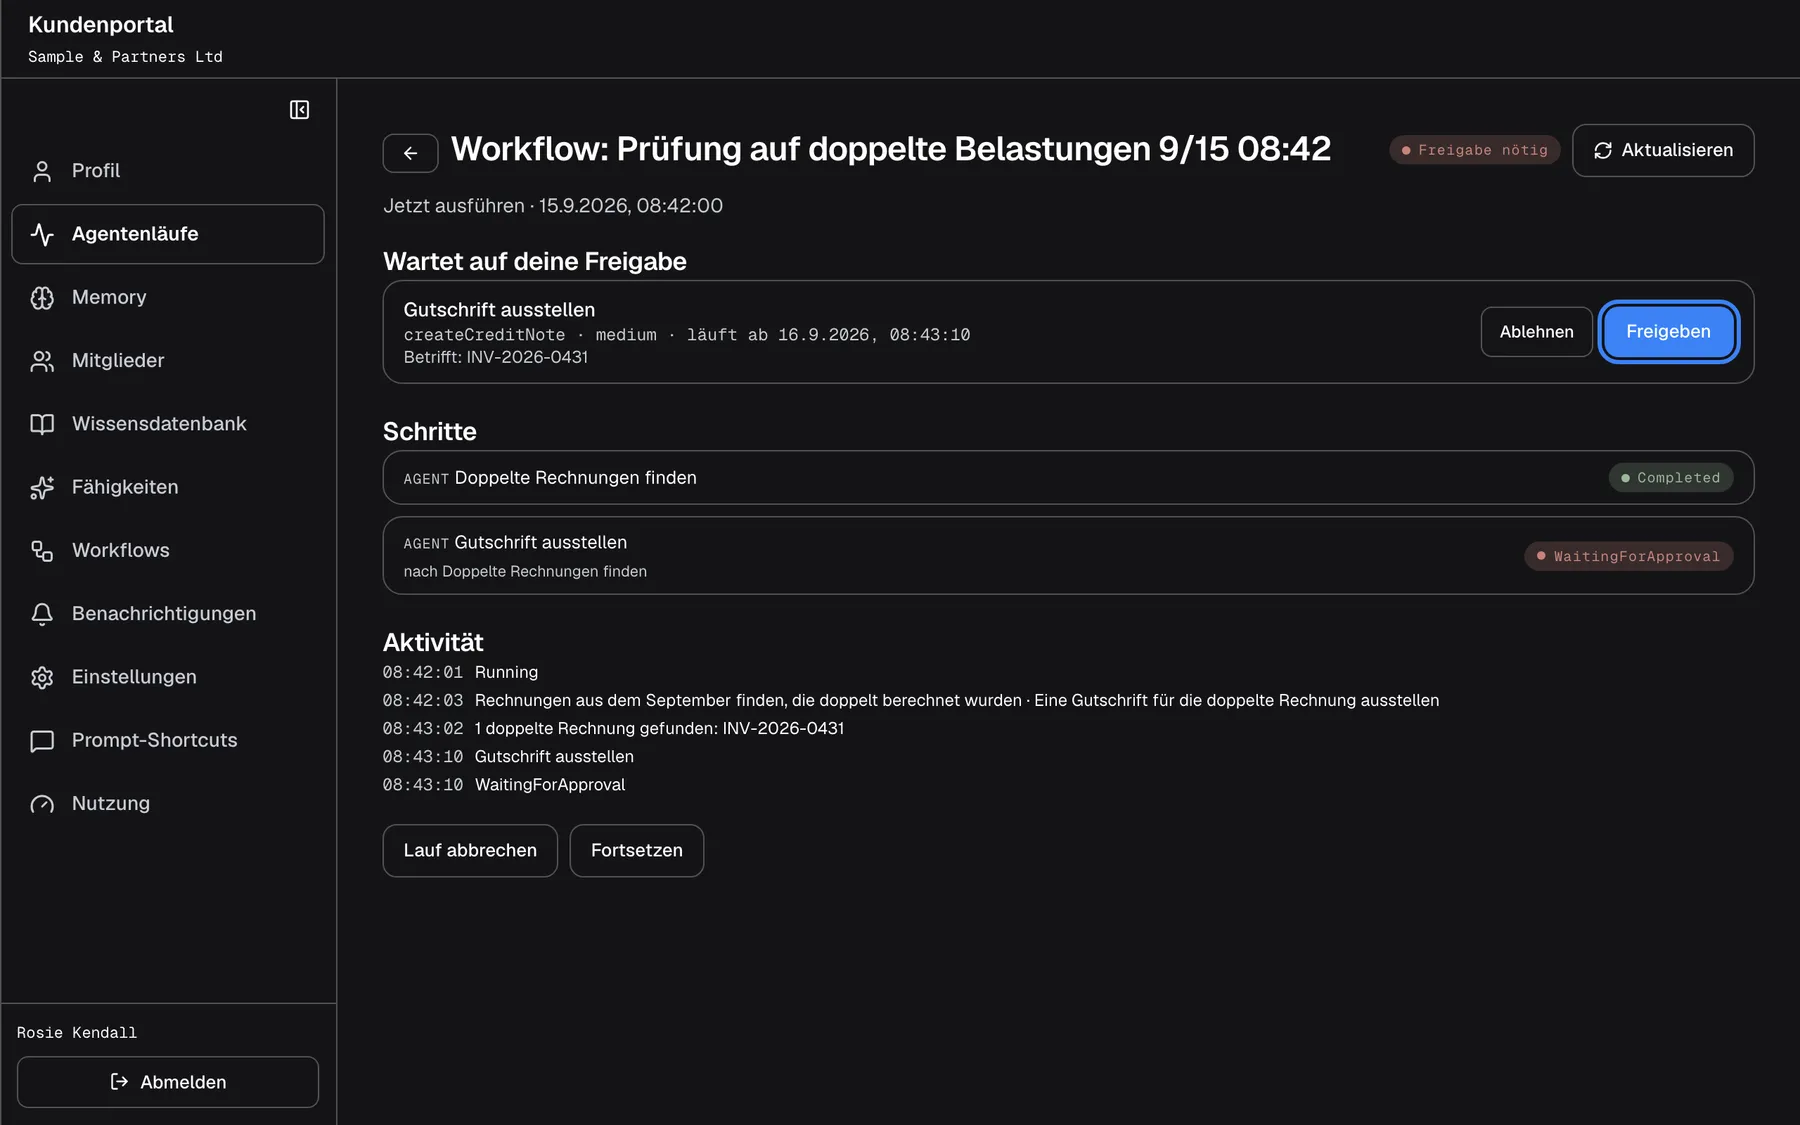Show Benachrichtigungen
Viewport: 1800px width, 1125px height.
168,614
